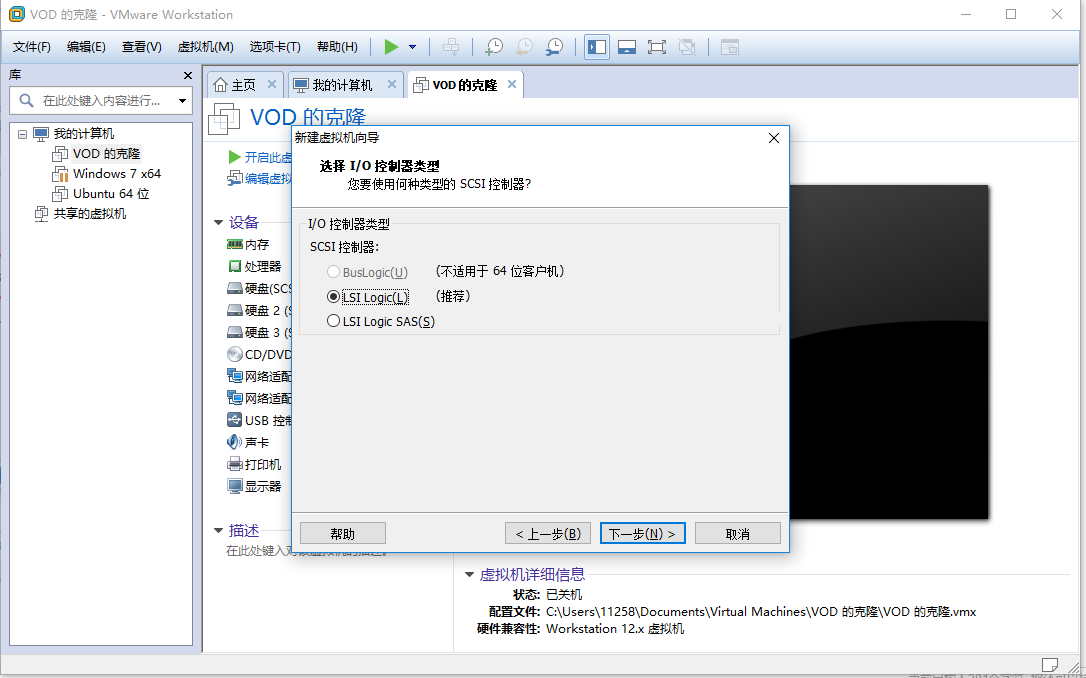This screenshot has width=1086, height=678.
Task: Open the 虚拟机(M) menu
Action: [205, 47]
